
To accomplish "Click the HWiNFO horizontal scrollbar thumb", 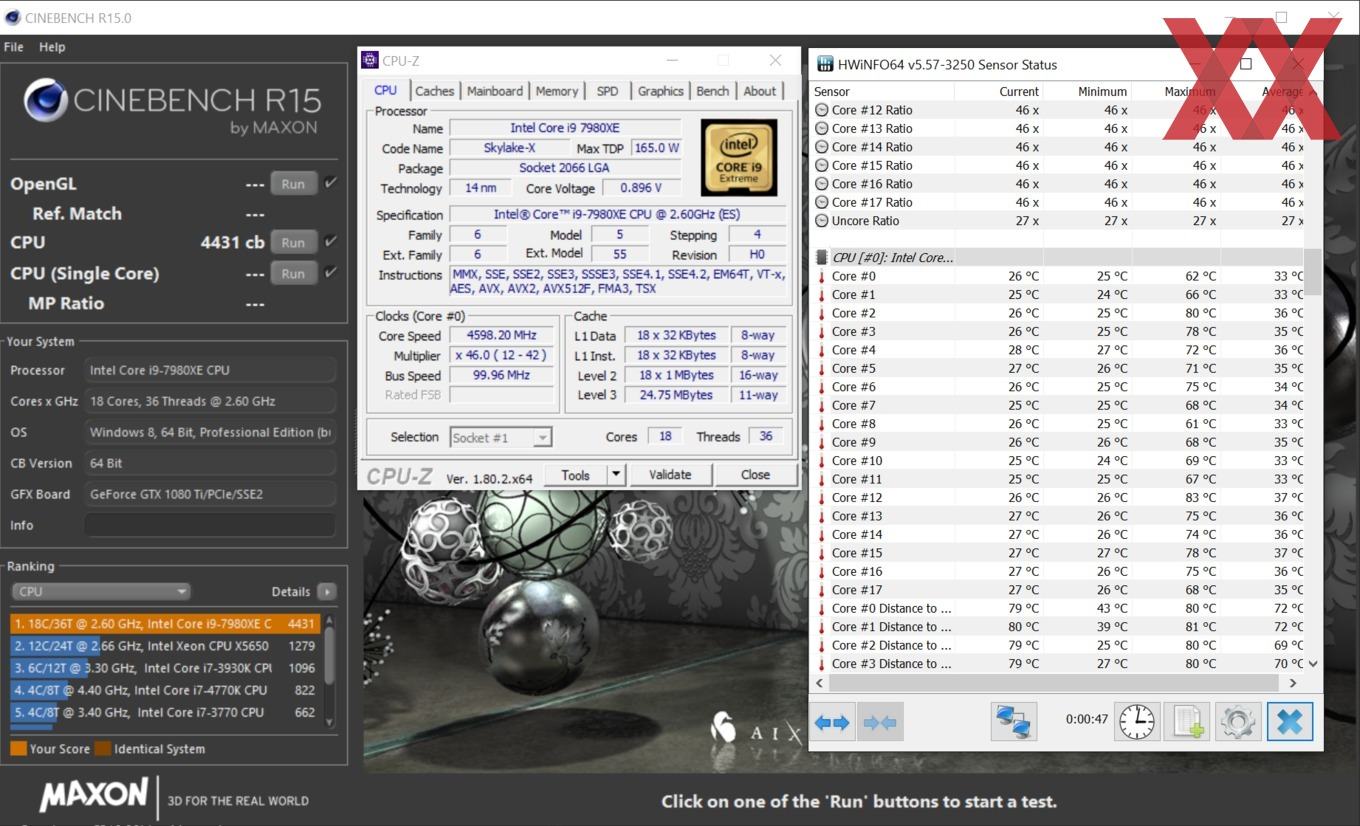I will coord(1055,682).
